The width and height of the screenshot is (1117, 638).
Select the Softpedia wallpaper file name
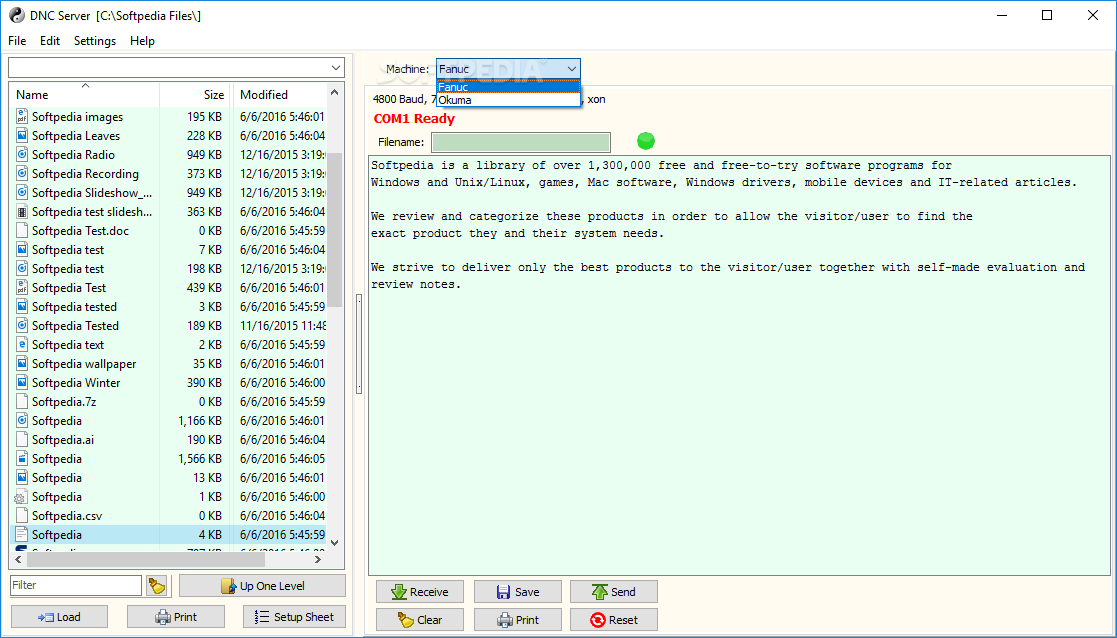tap(84, 364)
